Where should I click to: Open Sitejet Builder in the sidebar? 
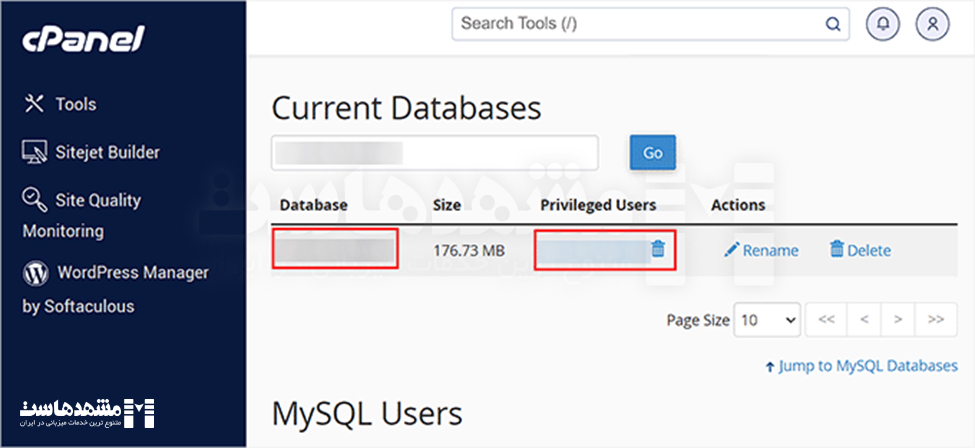[107, 152]
